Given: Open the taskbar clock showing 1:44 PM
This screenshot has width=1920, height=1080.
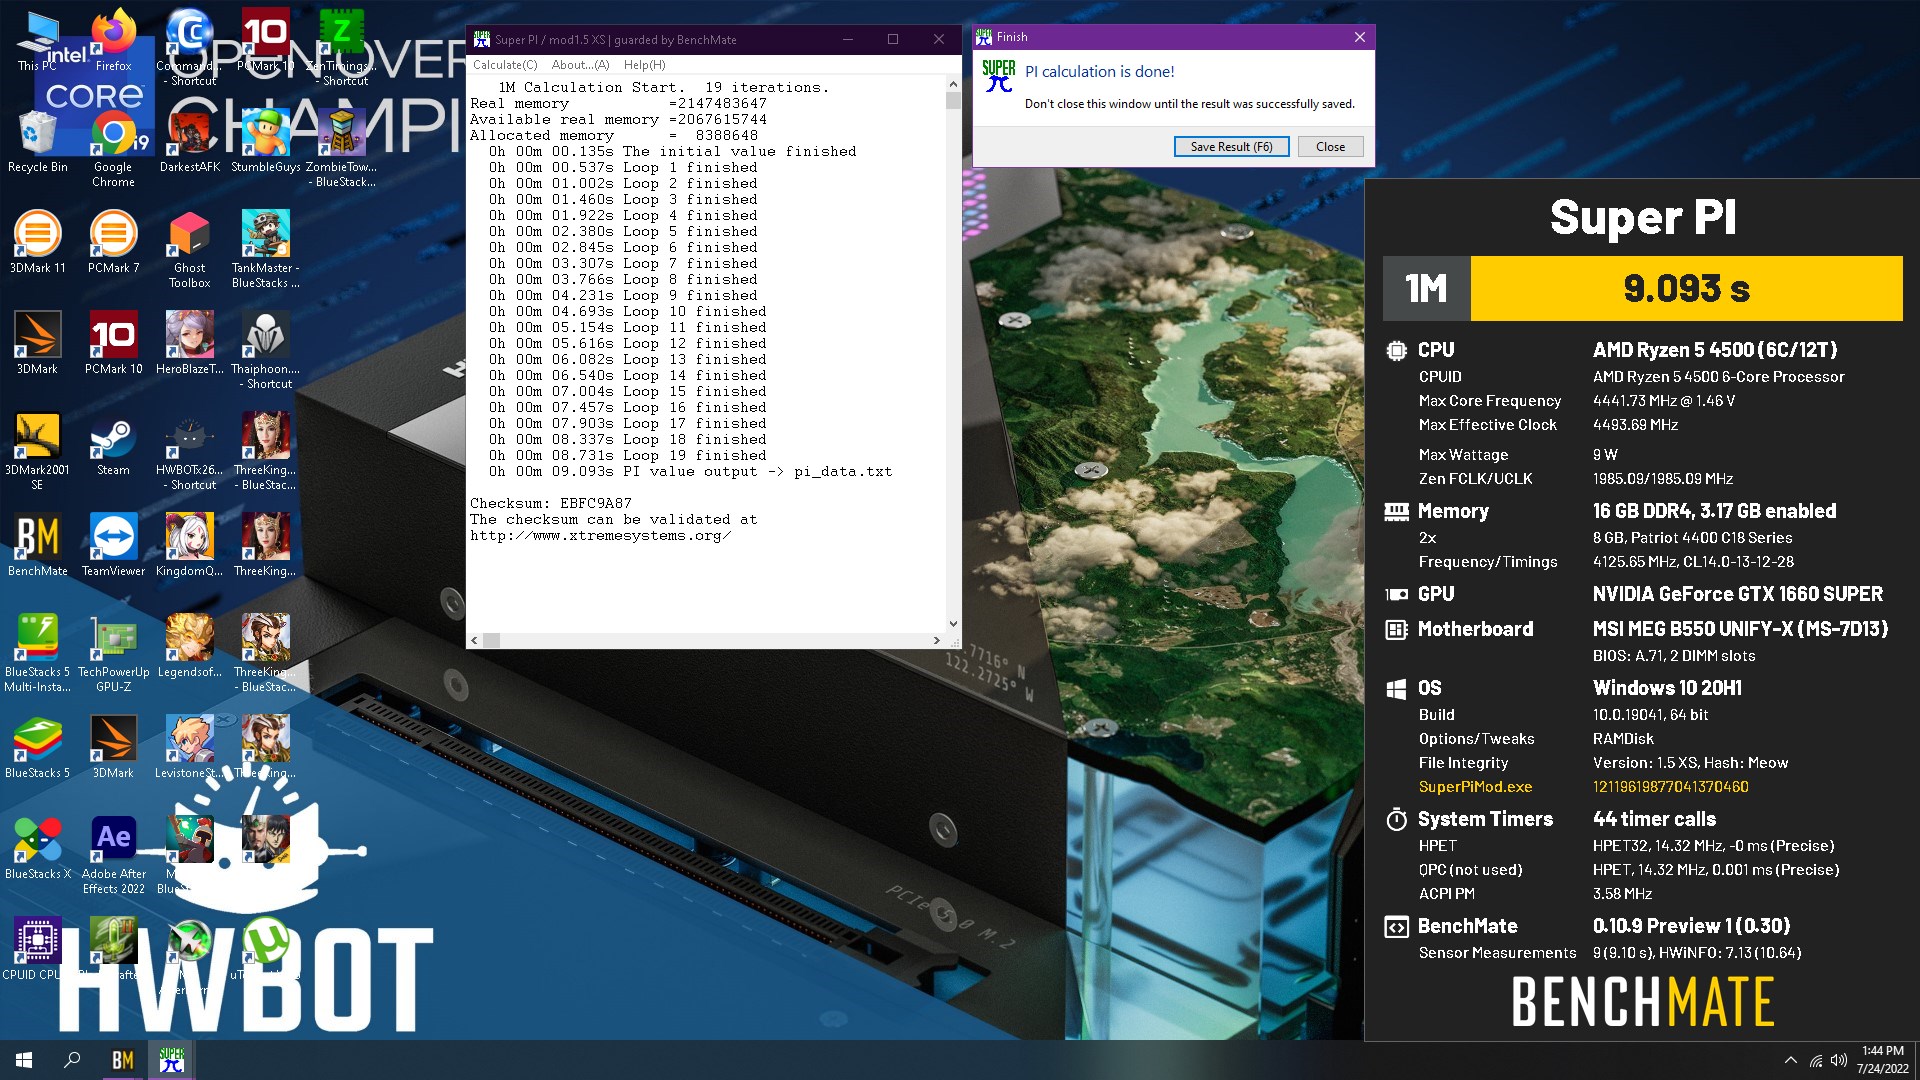Looking at the screenshot, I should click(1882, 1060).
